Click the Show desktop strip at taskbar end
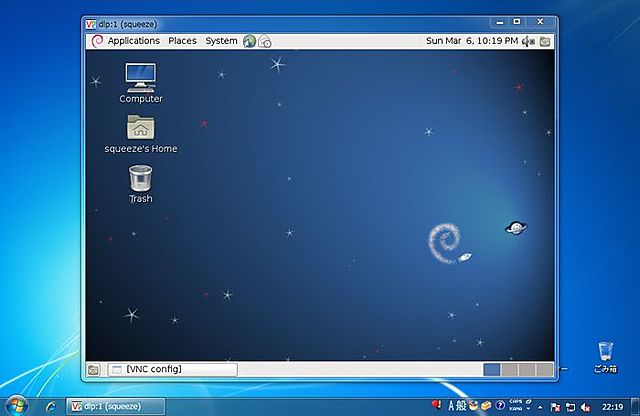The height and width of the screenshot is (416, 640). point(635,406)
